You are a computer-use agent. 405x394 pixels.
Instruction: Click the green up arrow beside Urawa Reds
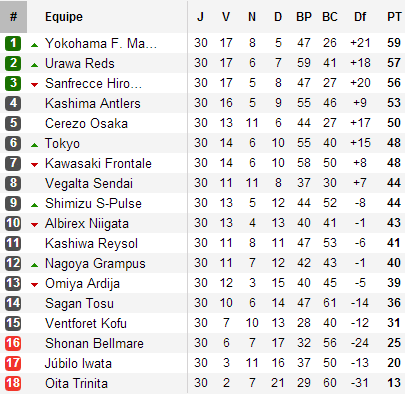34,65
